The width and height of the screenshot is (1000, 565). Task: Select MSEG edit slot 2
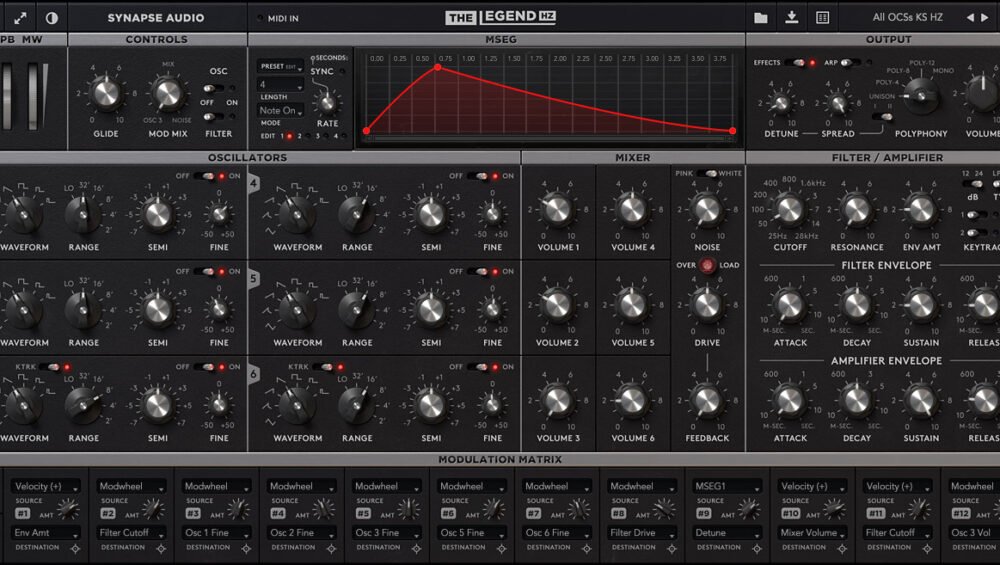pos(308,136)
